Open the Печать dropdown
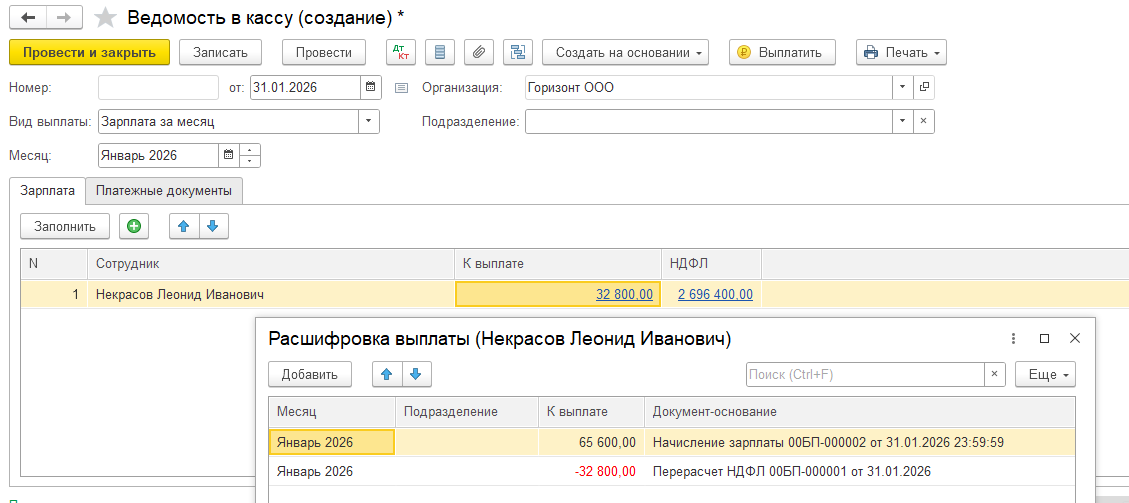Viewport: 1129px width, 503px height. pyautogui.click(x=901, y=52)
